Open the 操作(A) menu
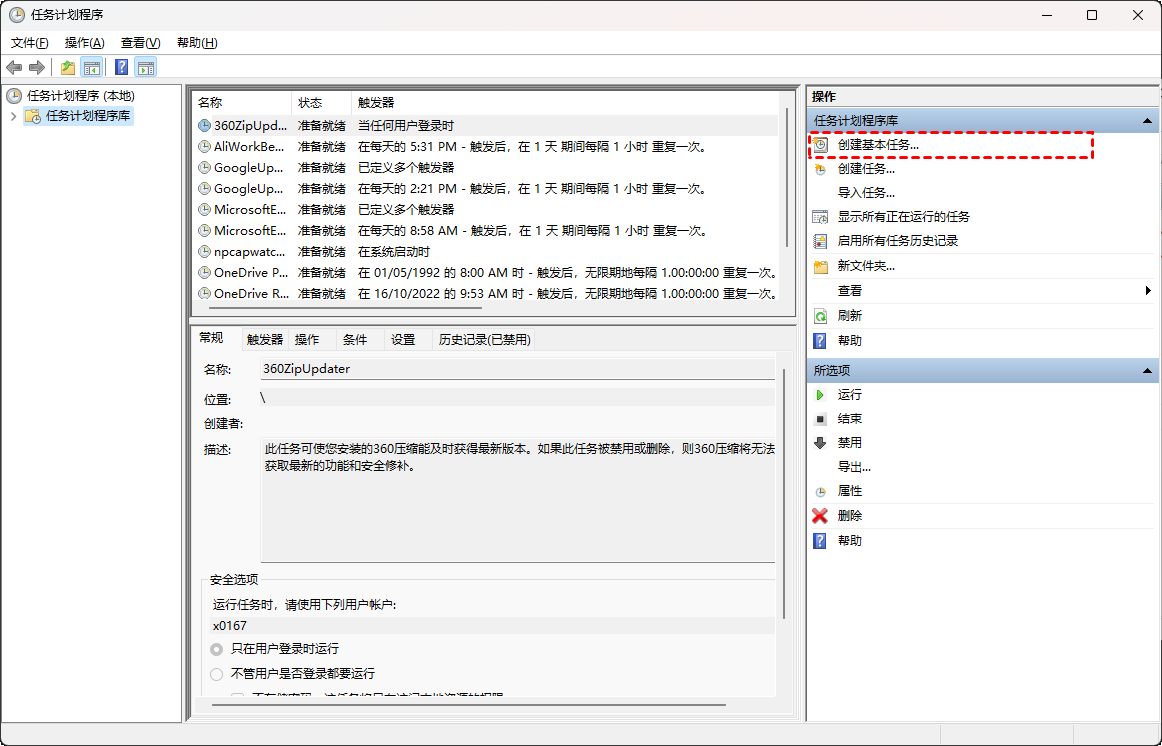Screen dimensions: 1162x746 (84, 43)
